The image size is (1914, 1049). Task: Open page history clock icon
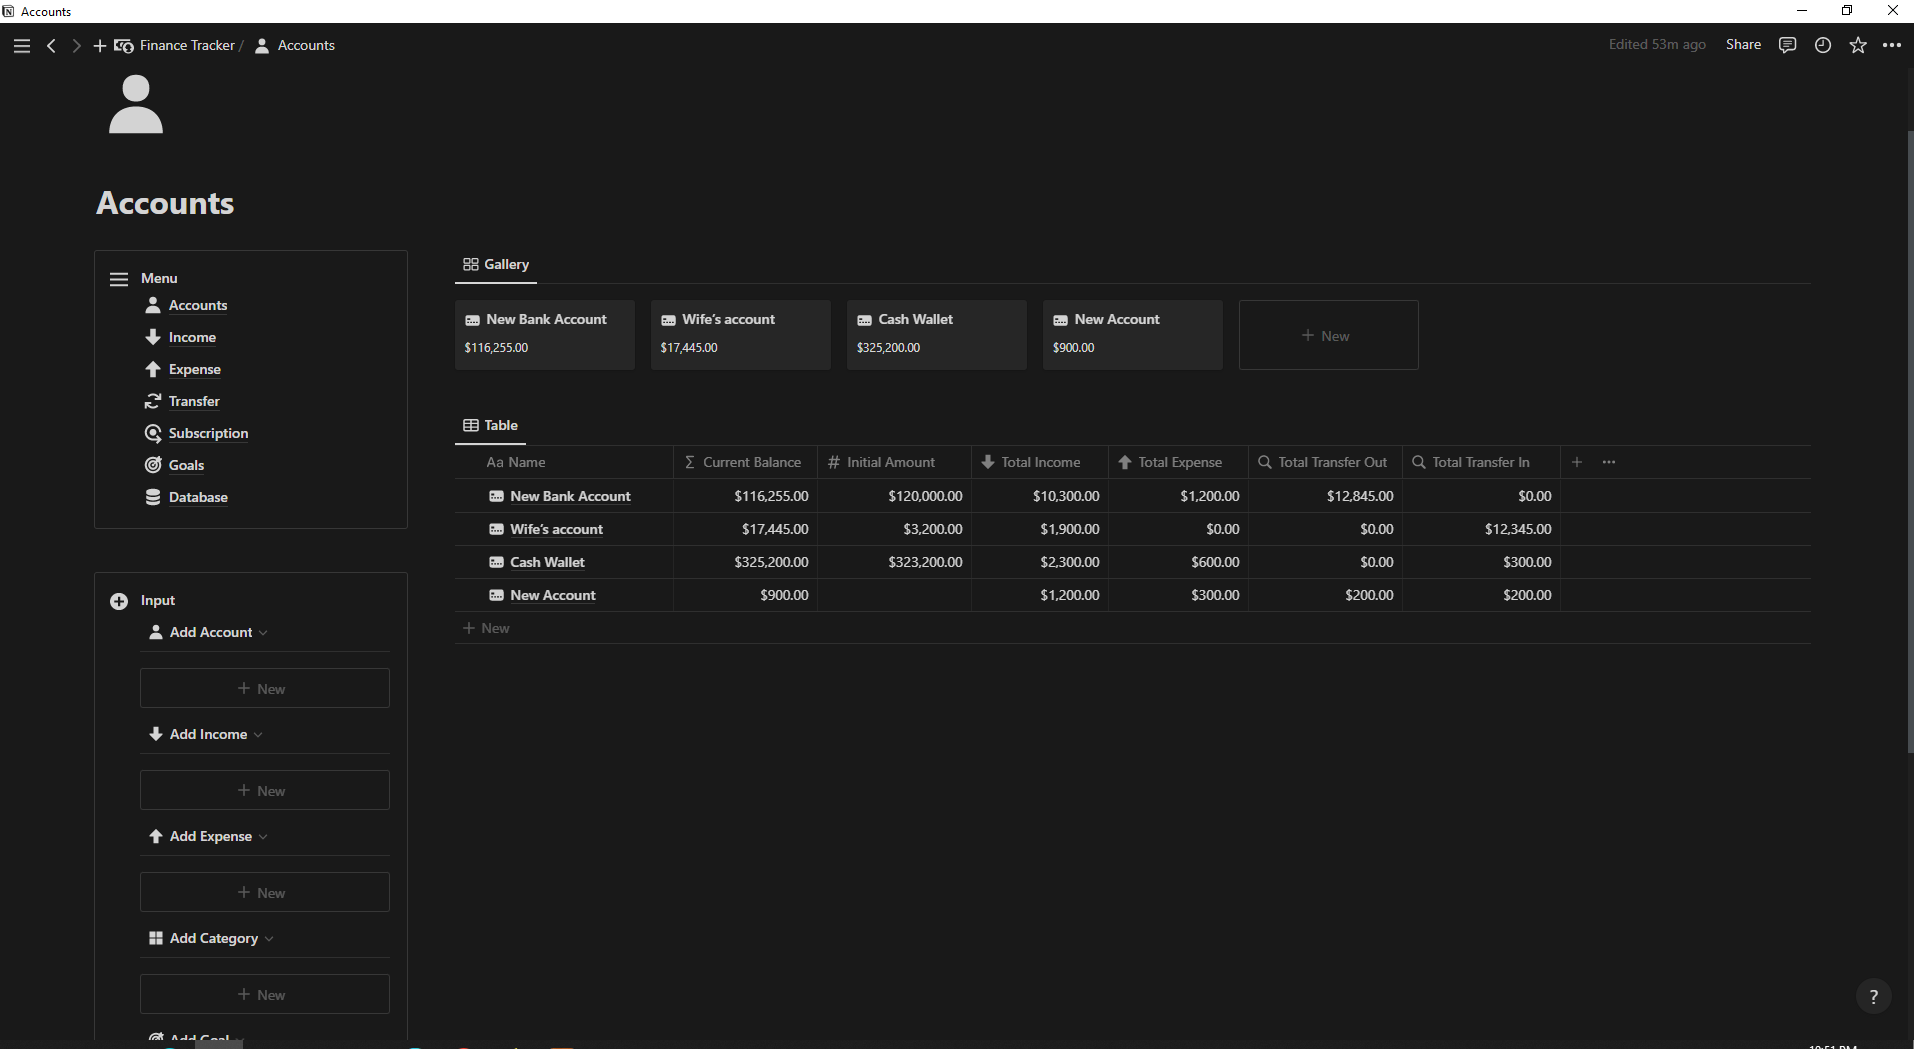(1823, 45)
